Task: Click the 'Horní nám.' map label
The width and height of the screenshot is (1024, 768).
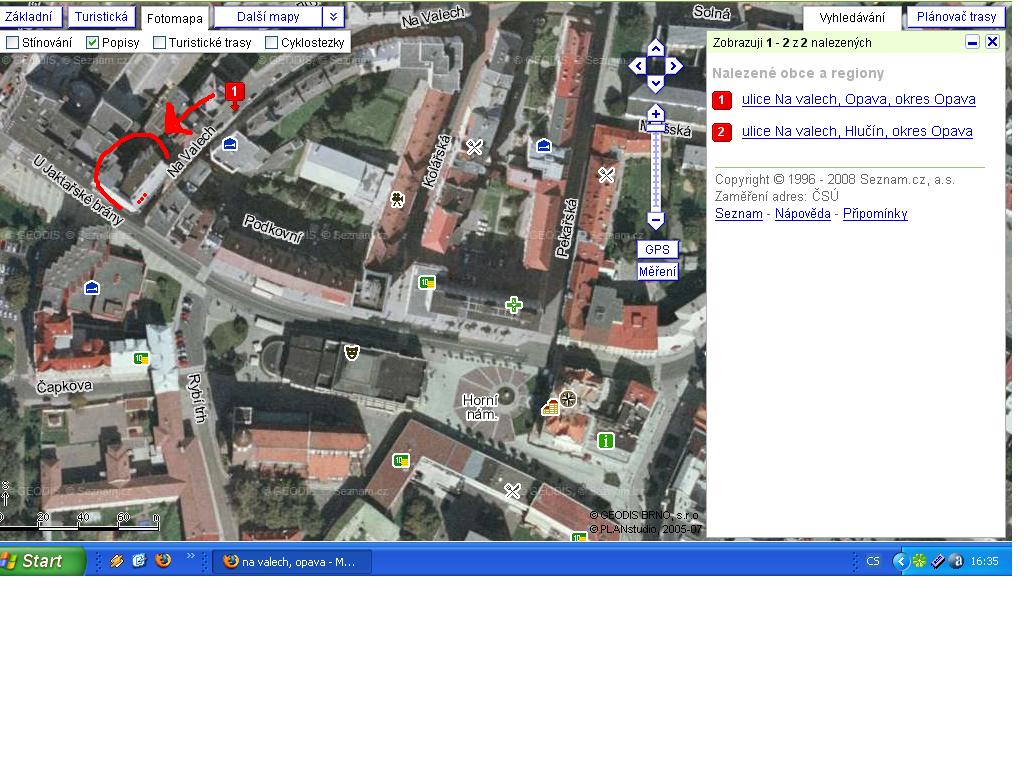Action: pyautogui.click(x=480, y=407)
